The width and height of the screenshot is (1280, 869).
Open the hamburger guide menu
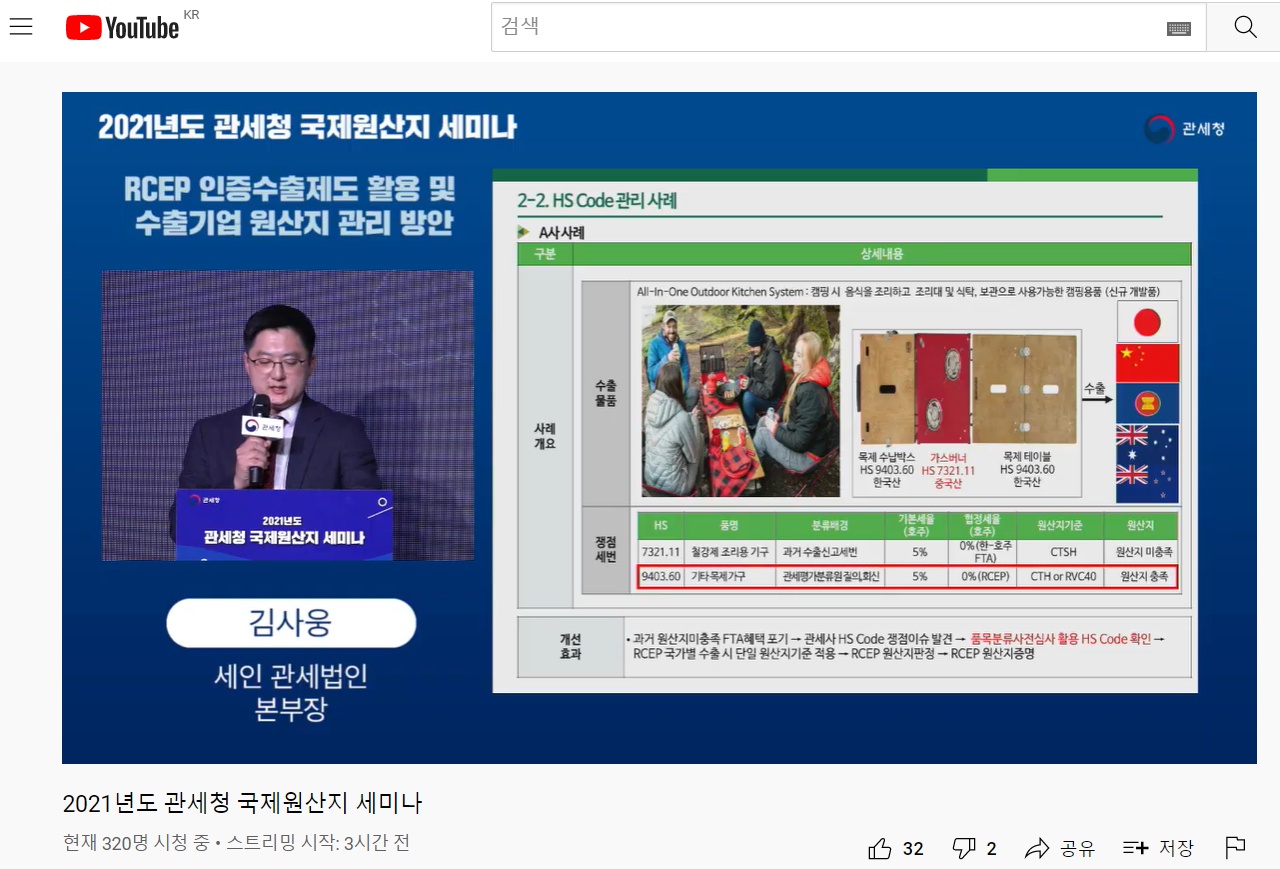(x=21, y=27)
